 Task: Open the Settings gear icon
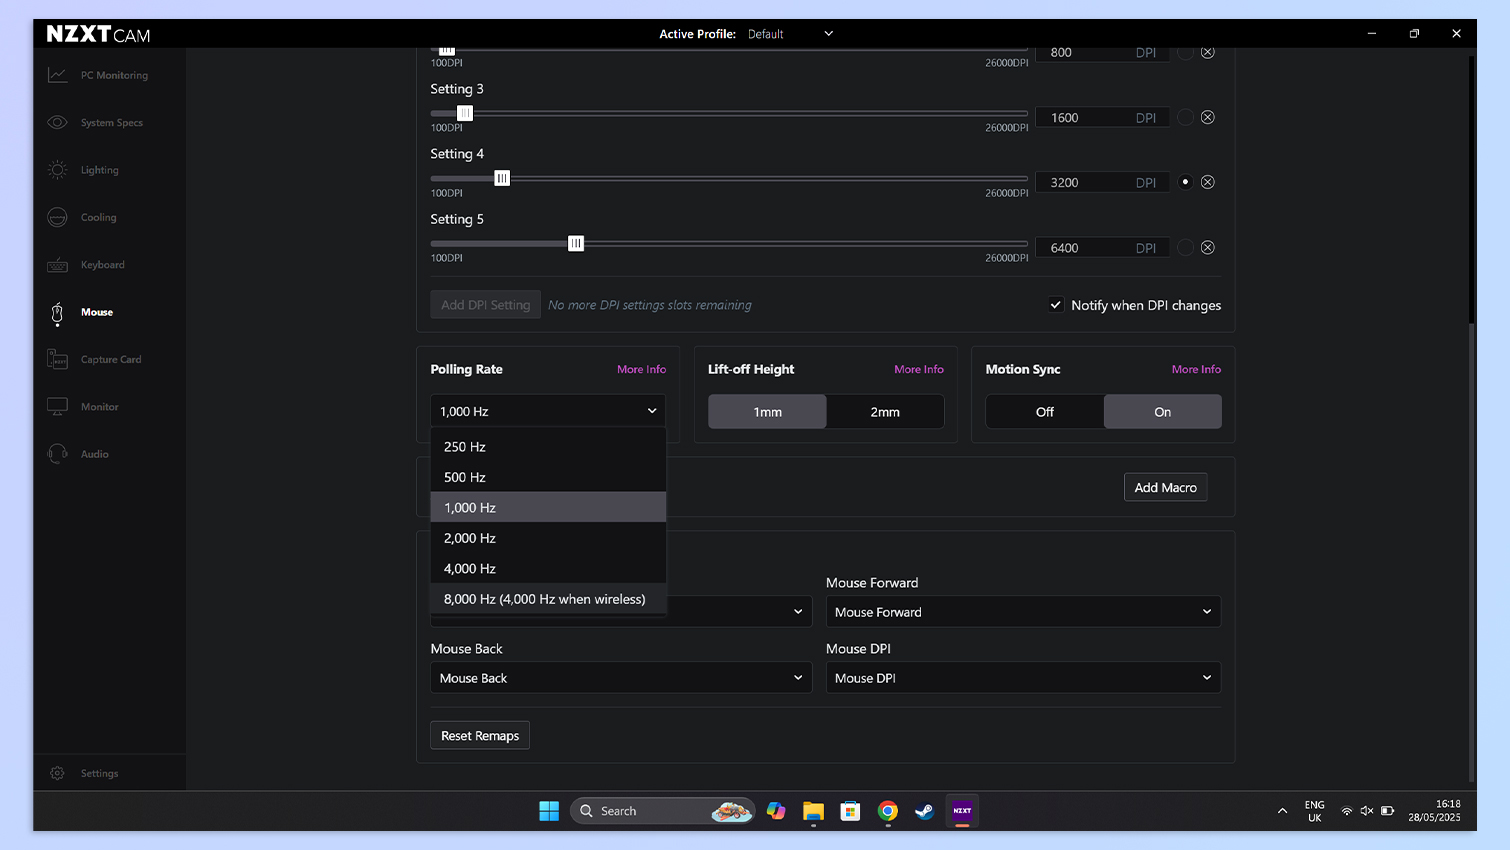58,773
